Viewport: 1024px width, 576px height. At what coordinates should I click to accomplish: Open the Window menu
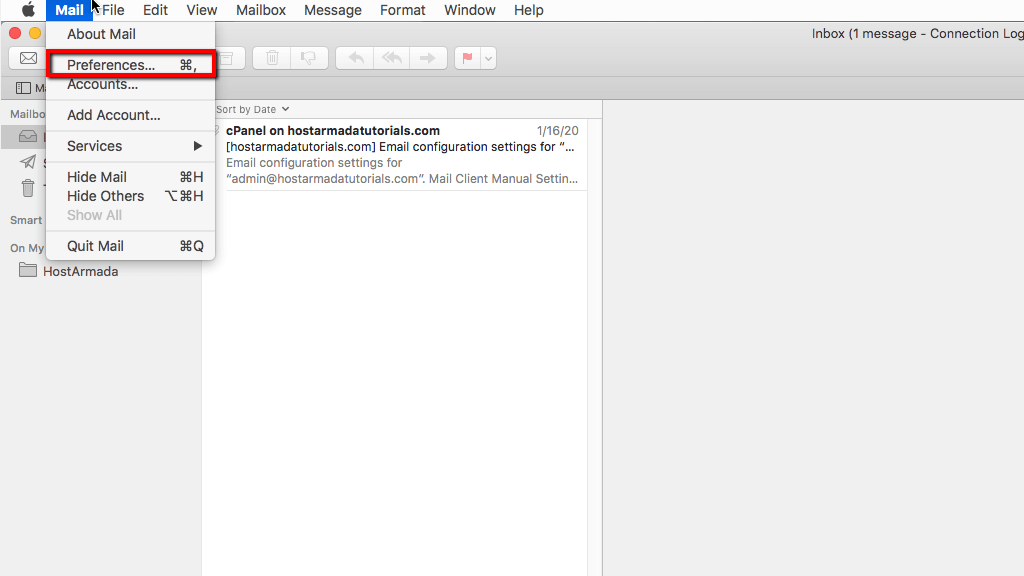[x=470, y=10]
